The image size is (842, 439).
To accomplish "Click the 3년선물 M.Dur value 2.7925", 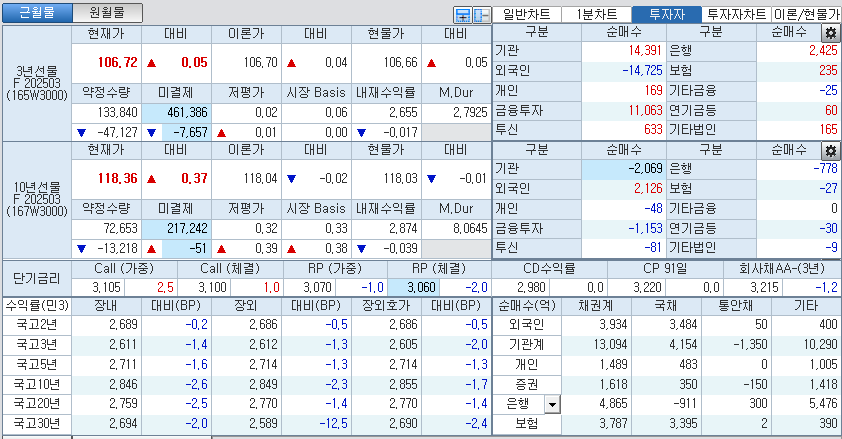I will [470, 113].
